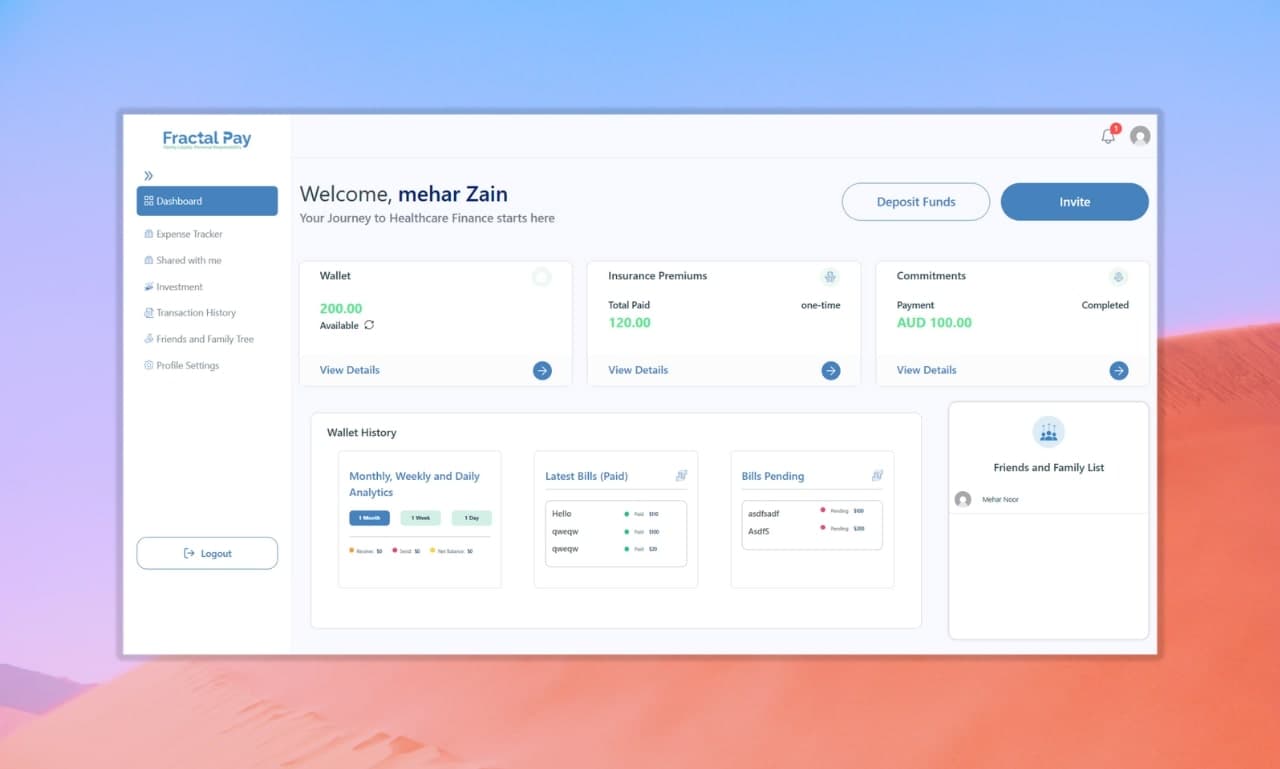Open the notifications bell icon
Screen dimensions: 1280x769
[x=1107, y=135]
